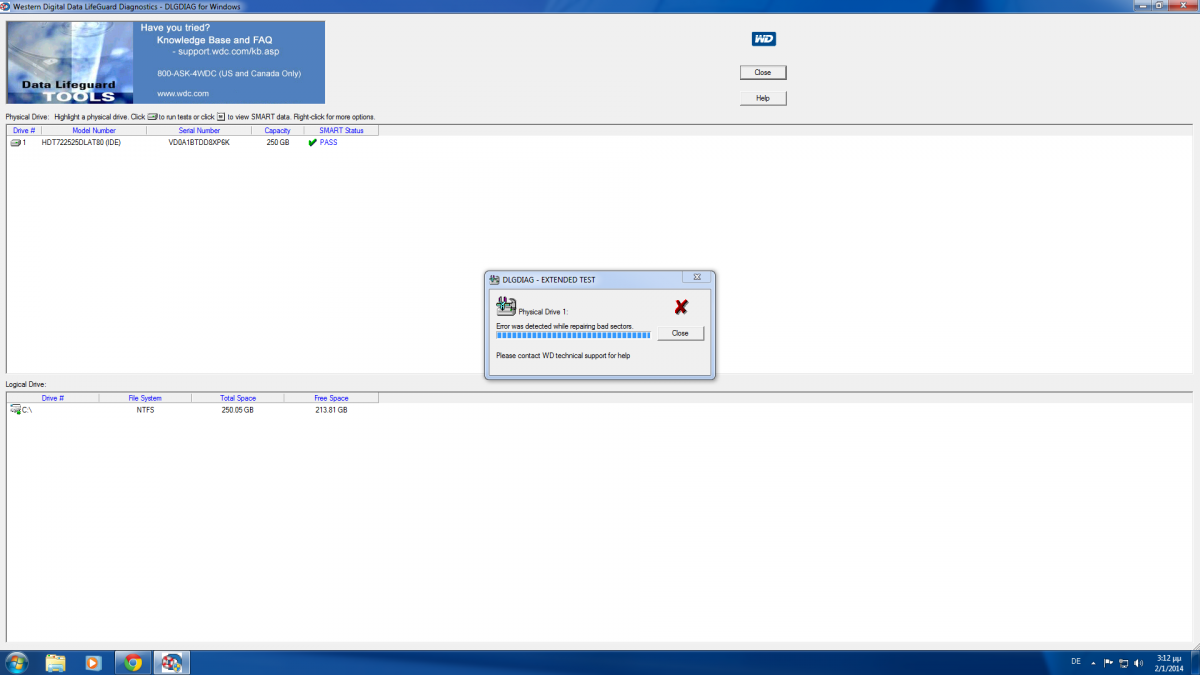
Task: Click the PASS status text
Action: point(329,143)
